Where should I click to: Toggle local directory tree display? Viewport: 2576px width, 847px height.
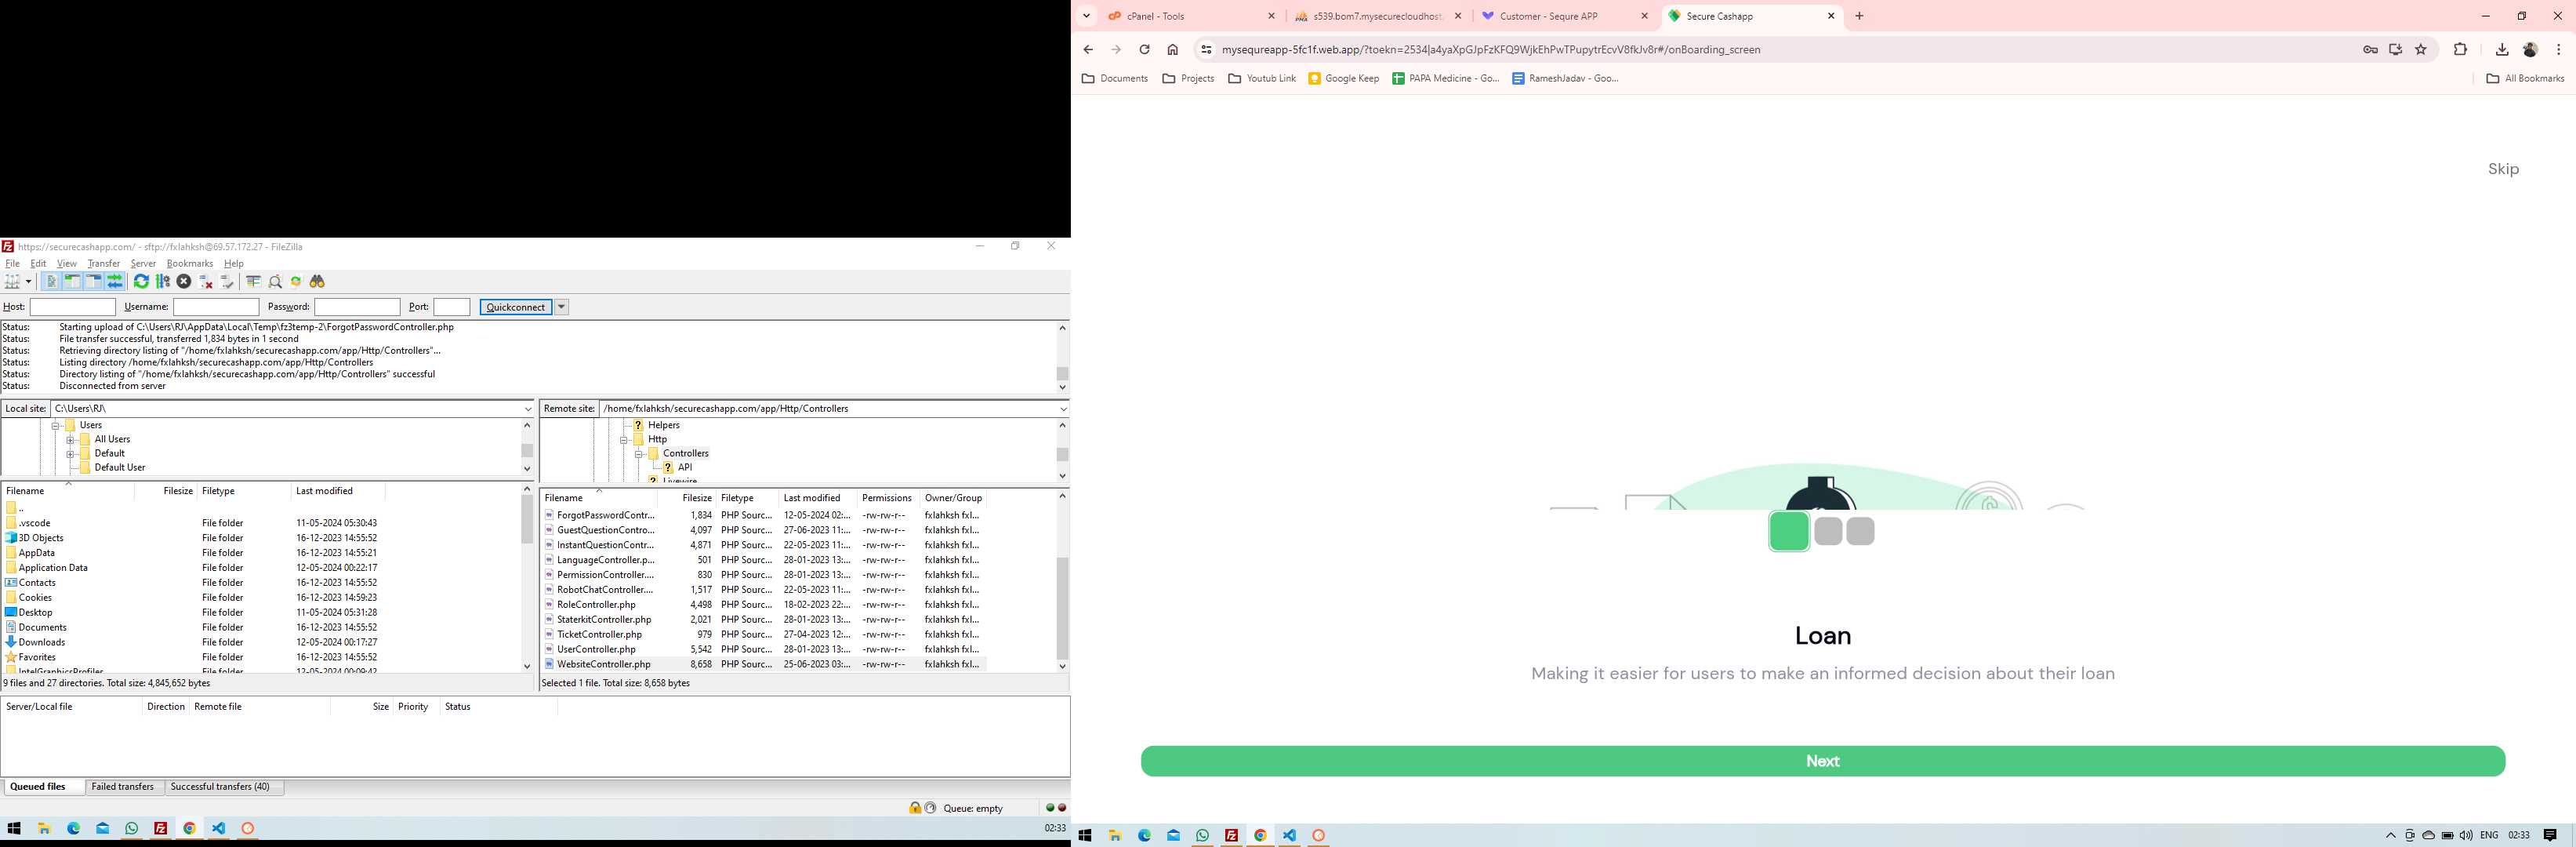click(73, 282)
